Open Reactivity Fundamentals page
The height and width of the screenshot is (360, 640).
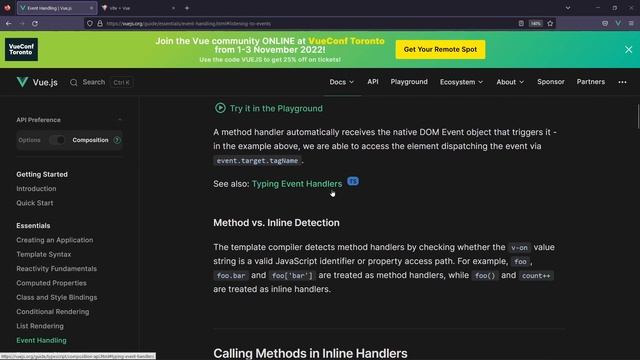point(56,269)
